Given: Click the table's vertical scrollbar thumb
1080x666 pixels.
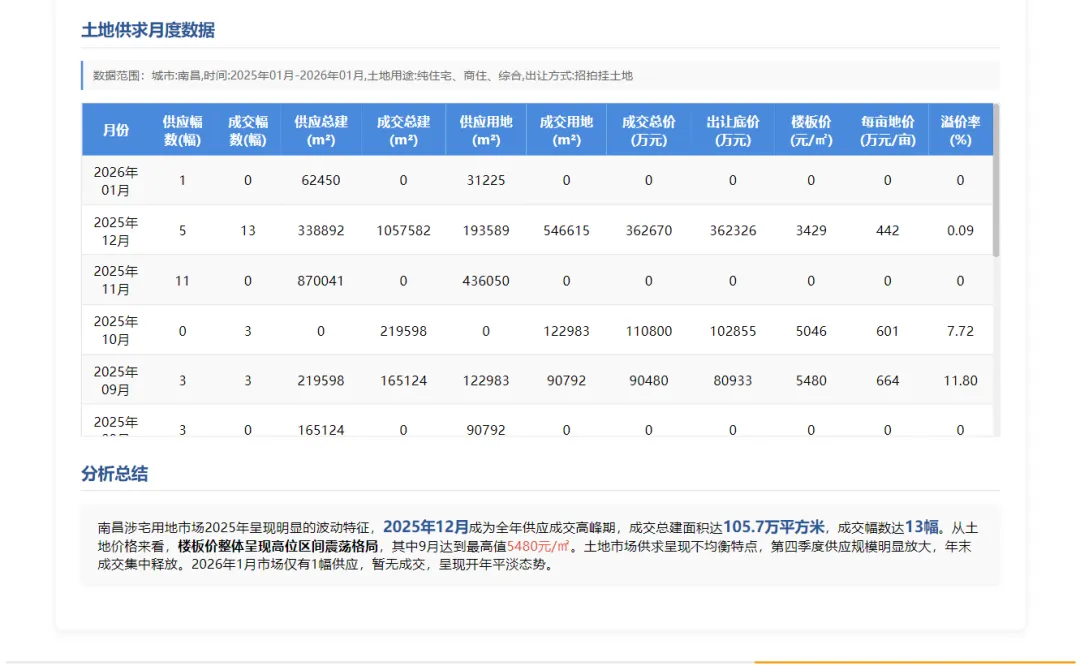Looking at the screenshot, I should (x=996, y=180).
